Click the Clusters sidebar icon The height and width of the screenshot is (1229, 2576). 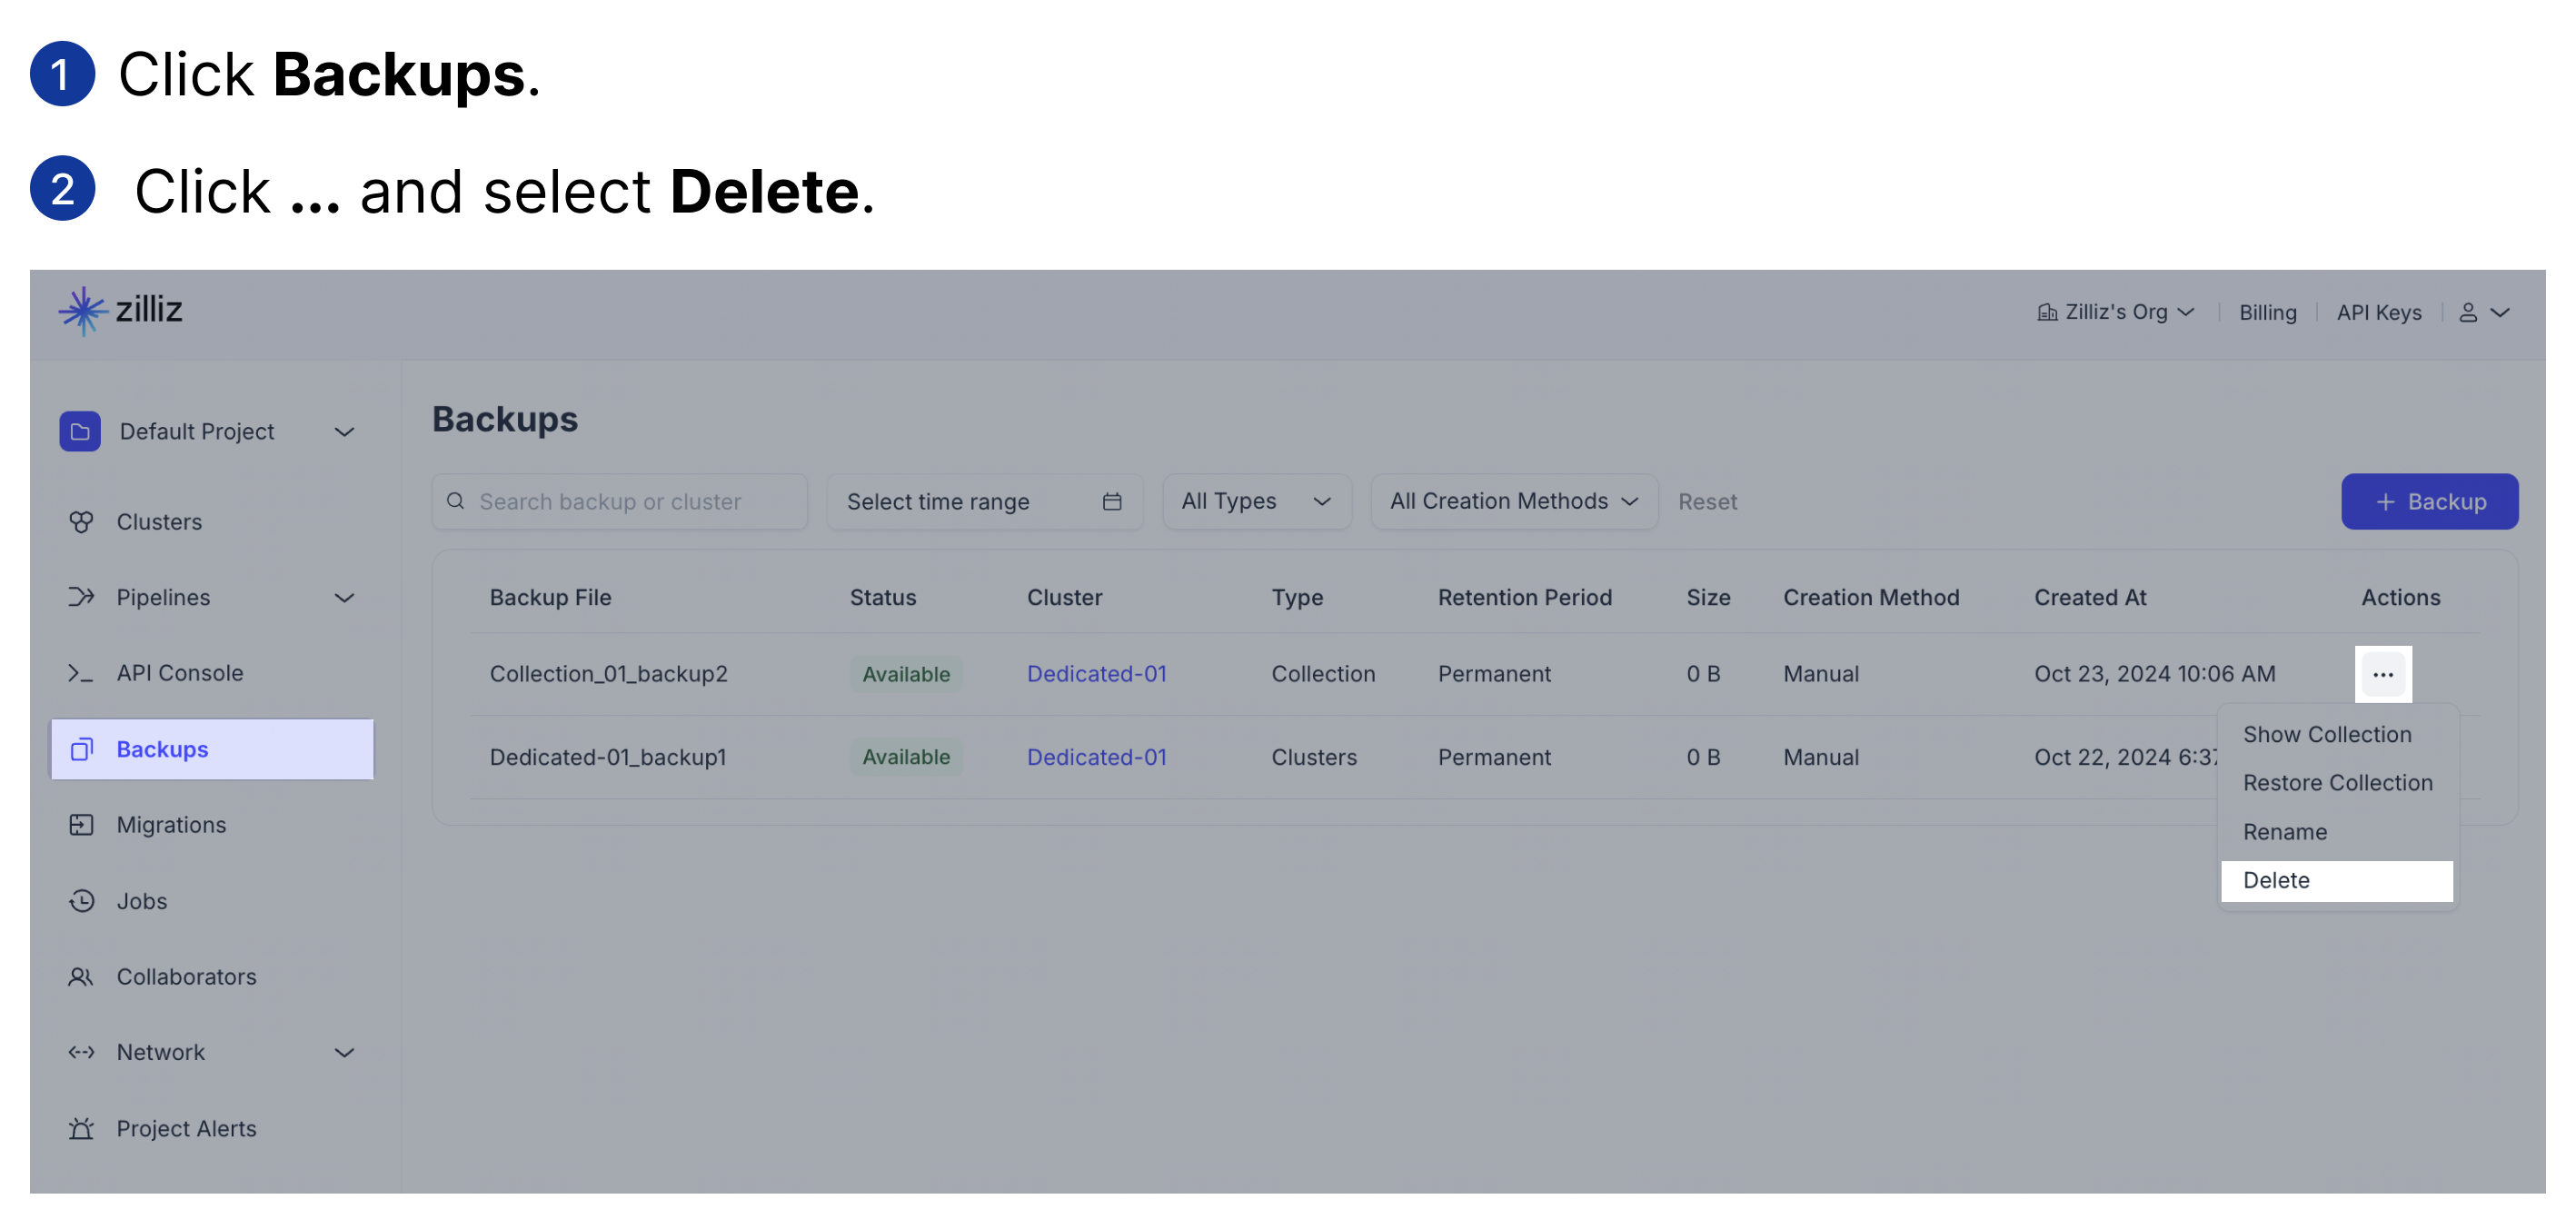tap(81, 522)
